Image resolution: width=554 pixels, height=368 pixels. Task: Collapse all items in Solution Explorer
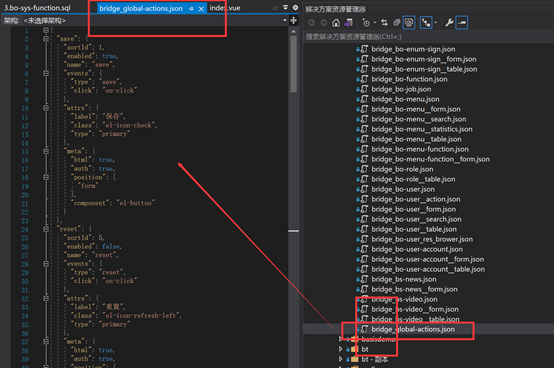[x=396, y=23]
